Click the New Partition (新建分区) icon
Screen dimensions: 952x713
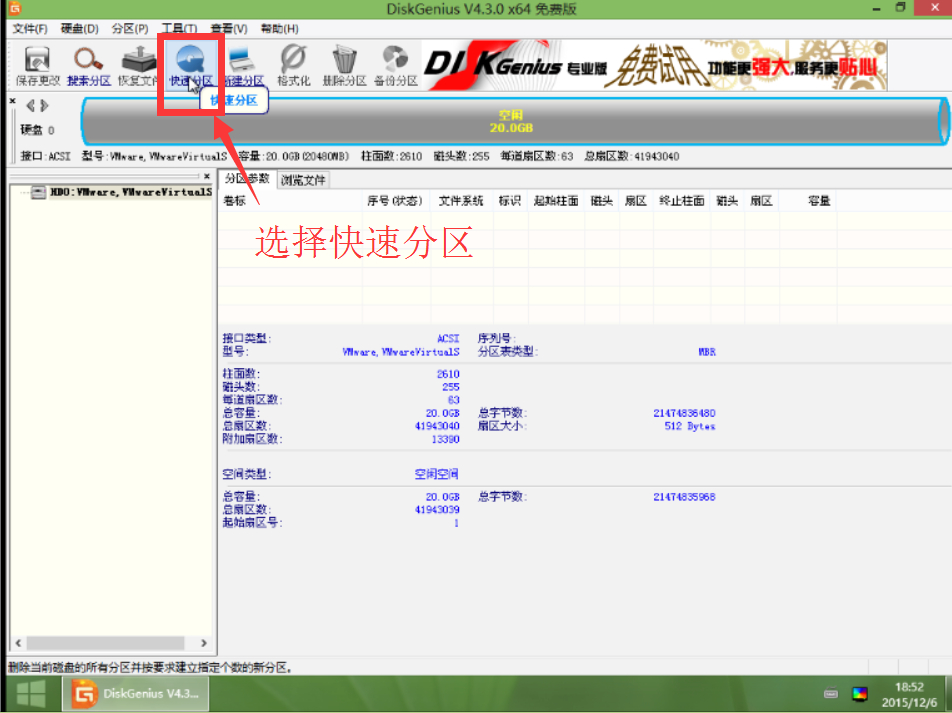(243, 66)
